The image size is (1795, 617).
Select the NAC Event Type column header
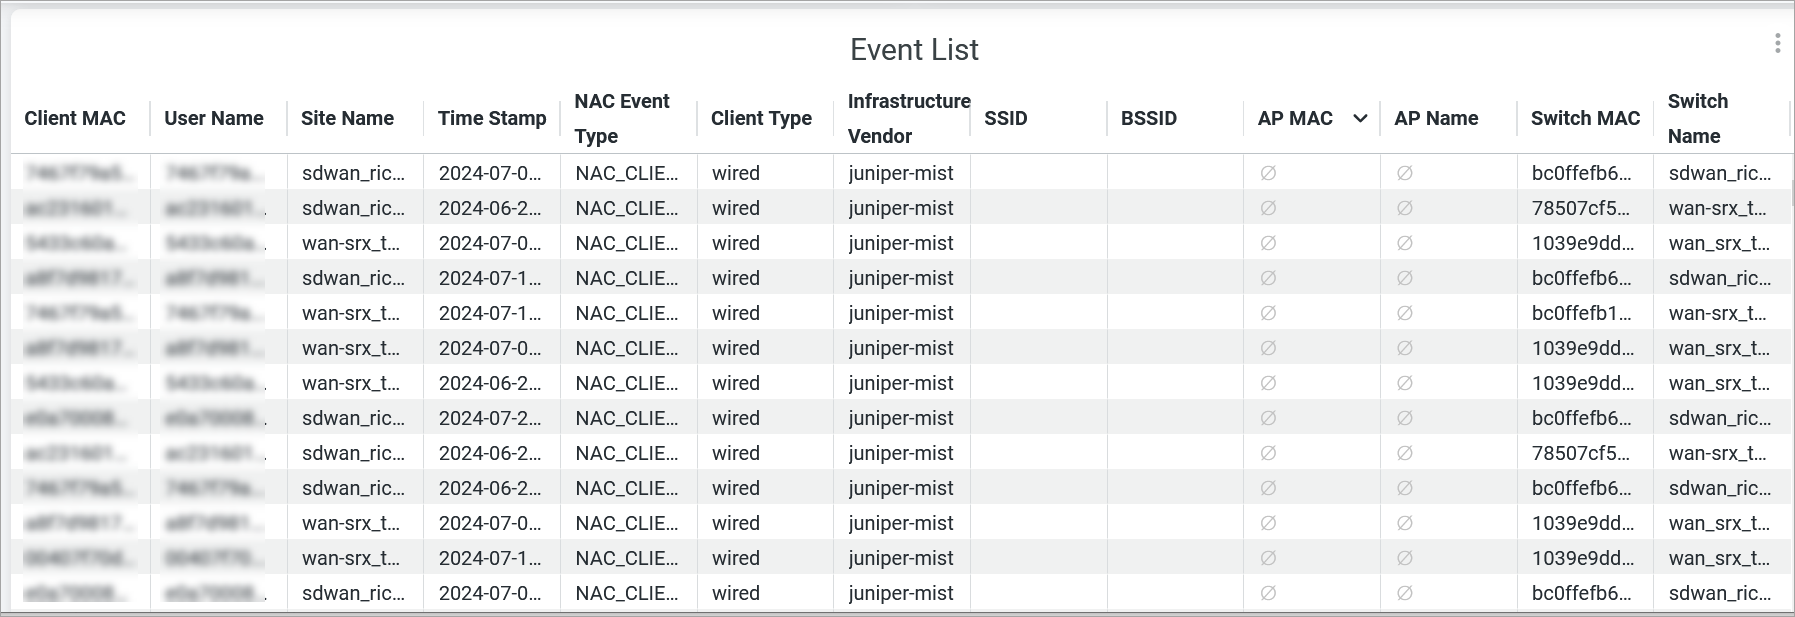coord(622,119)
